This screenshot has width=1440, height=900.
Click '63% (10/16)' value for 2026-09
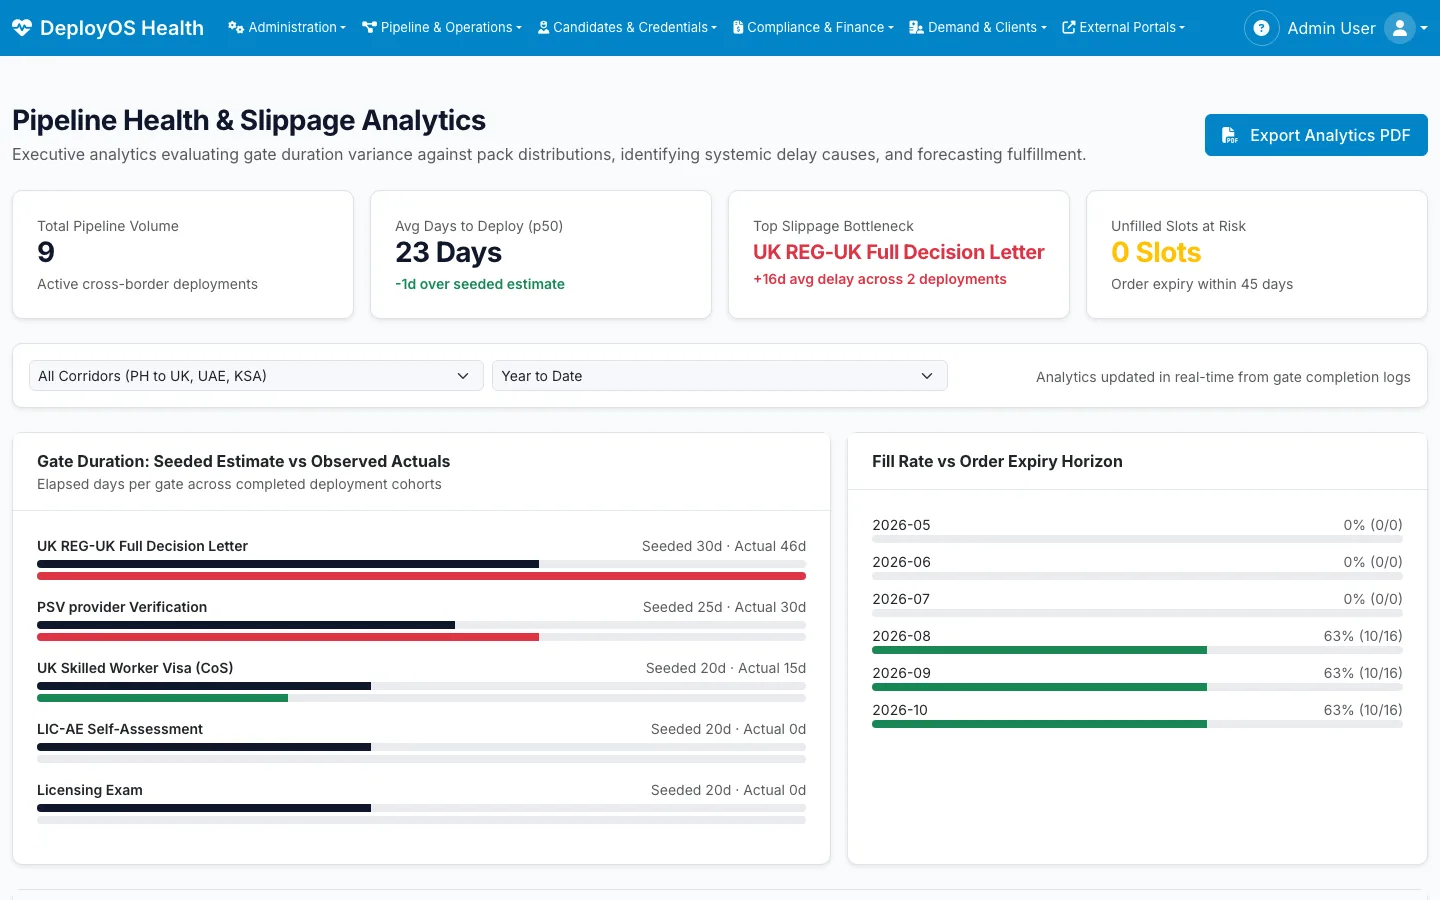click(x=1363, y=673)
